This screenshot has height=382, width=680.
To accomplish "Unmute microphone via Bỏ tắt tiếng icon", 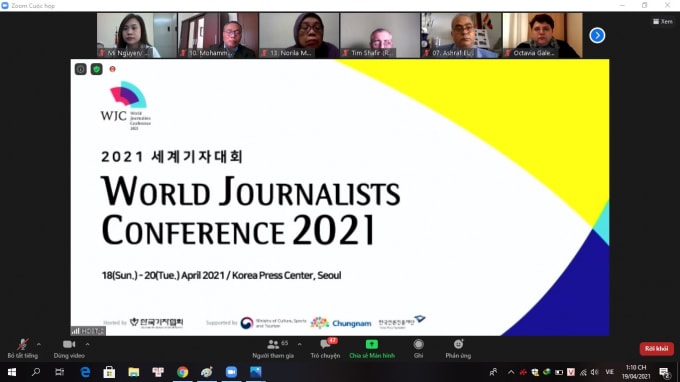I will (23, 345).
